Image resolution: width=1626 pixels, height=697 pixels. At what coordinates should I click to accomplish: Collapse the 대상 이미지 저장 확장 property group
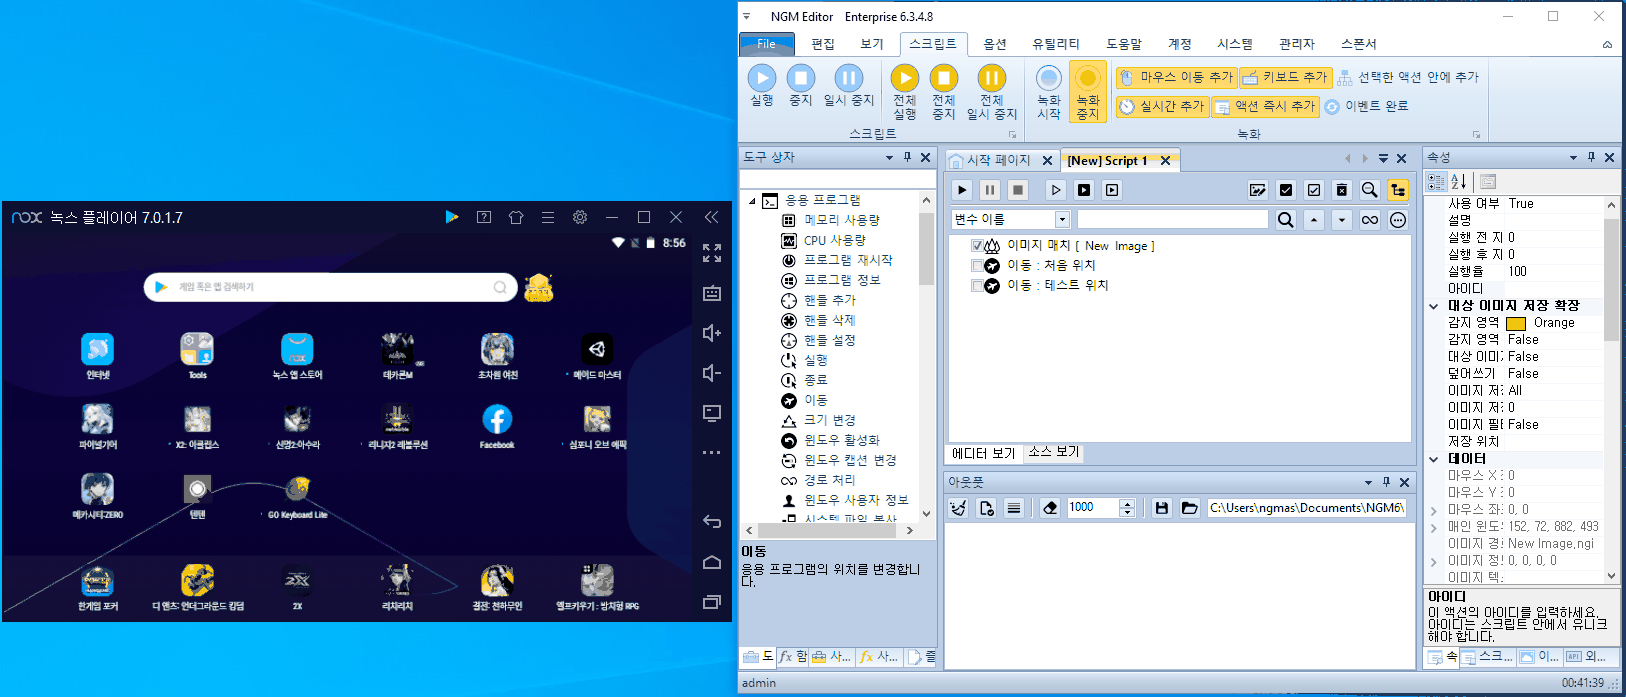coord(1434,306)
